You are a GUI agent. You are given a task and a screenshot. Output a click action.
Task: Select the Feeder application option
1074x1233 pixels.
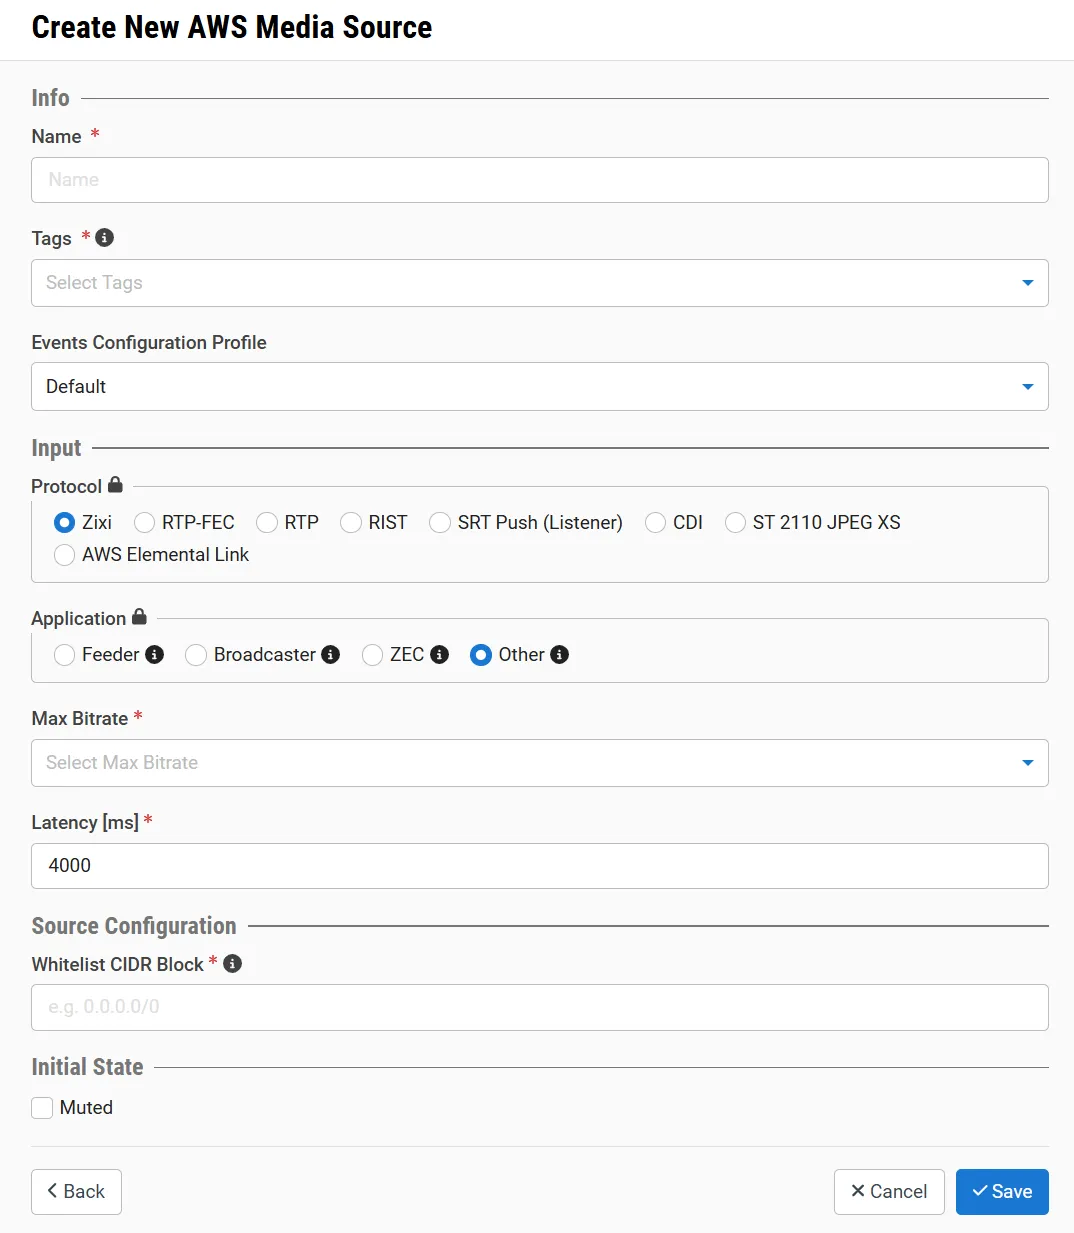pos(65,655)
